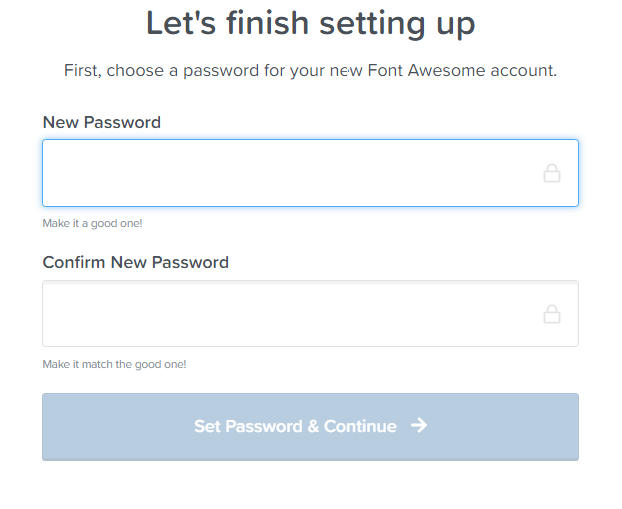The width and height of the screenshot is (622, 509).
Task: Click the lock icon in Confirm New Password field
Action: 552,314
